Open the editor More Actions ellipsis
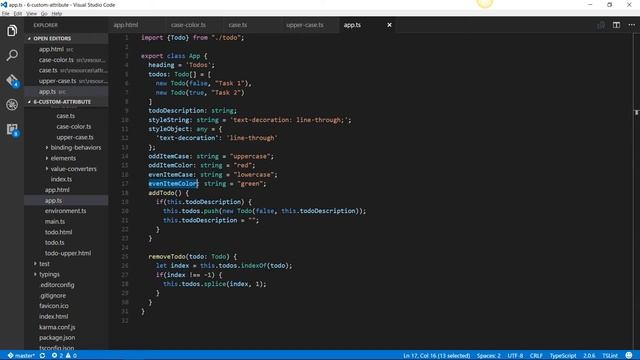 (631, 25)
